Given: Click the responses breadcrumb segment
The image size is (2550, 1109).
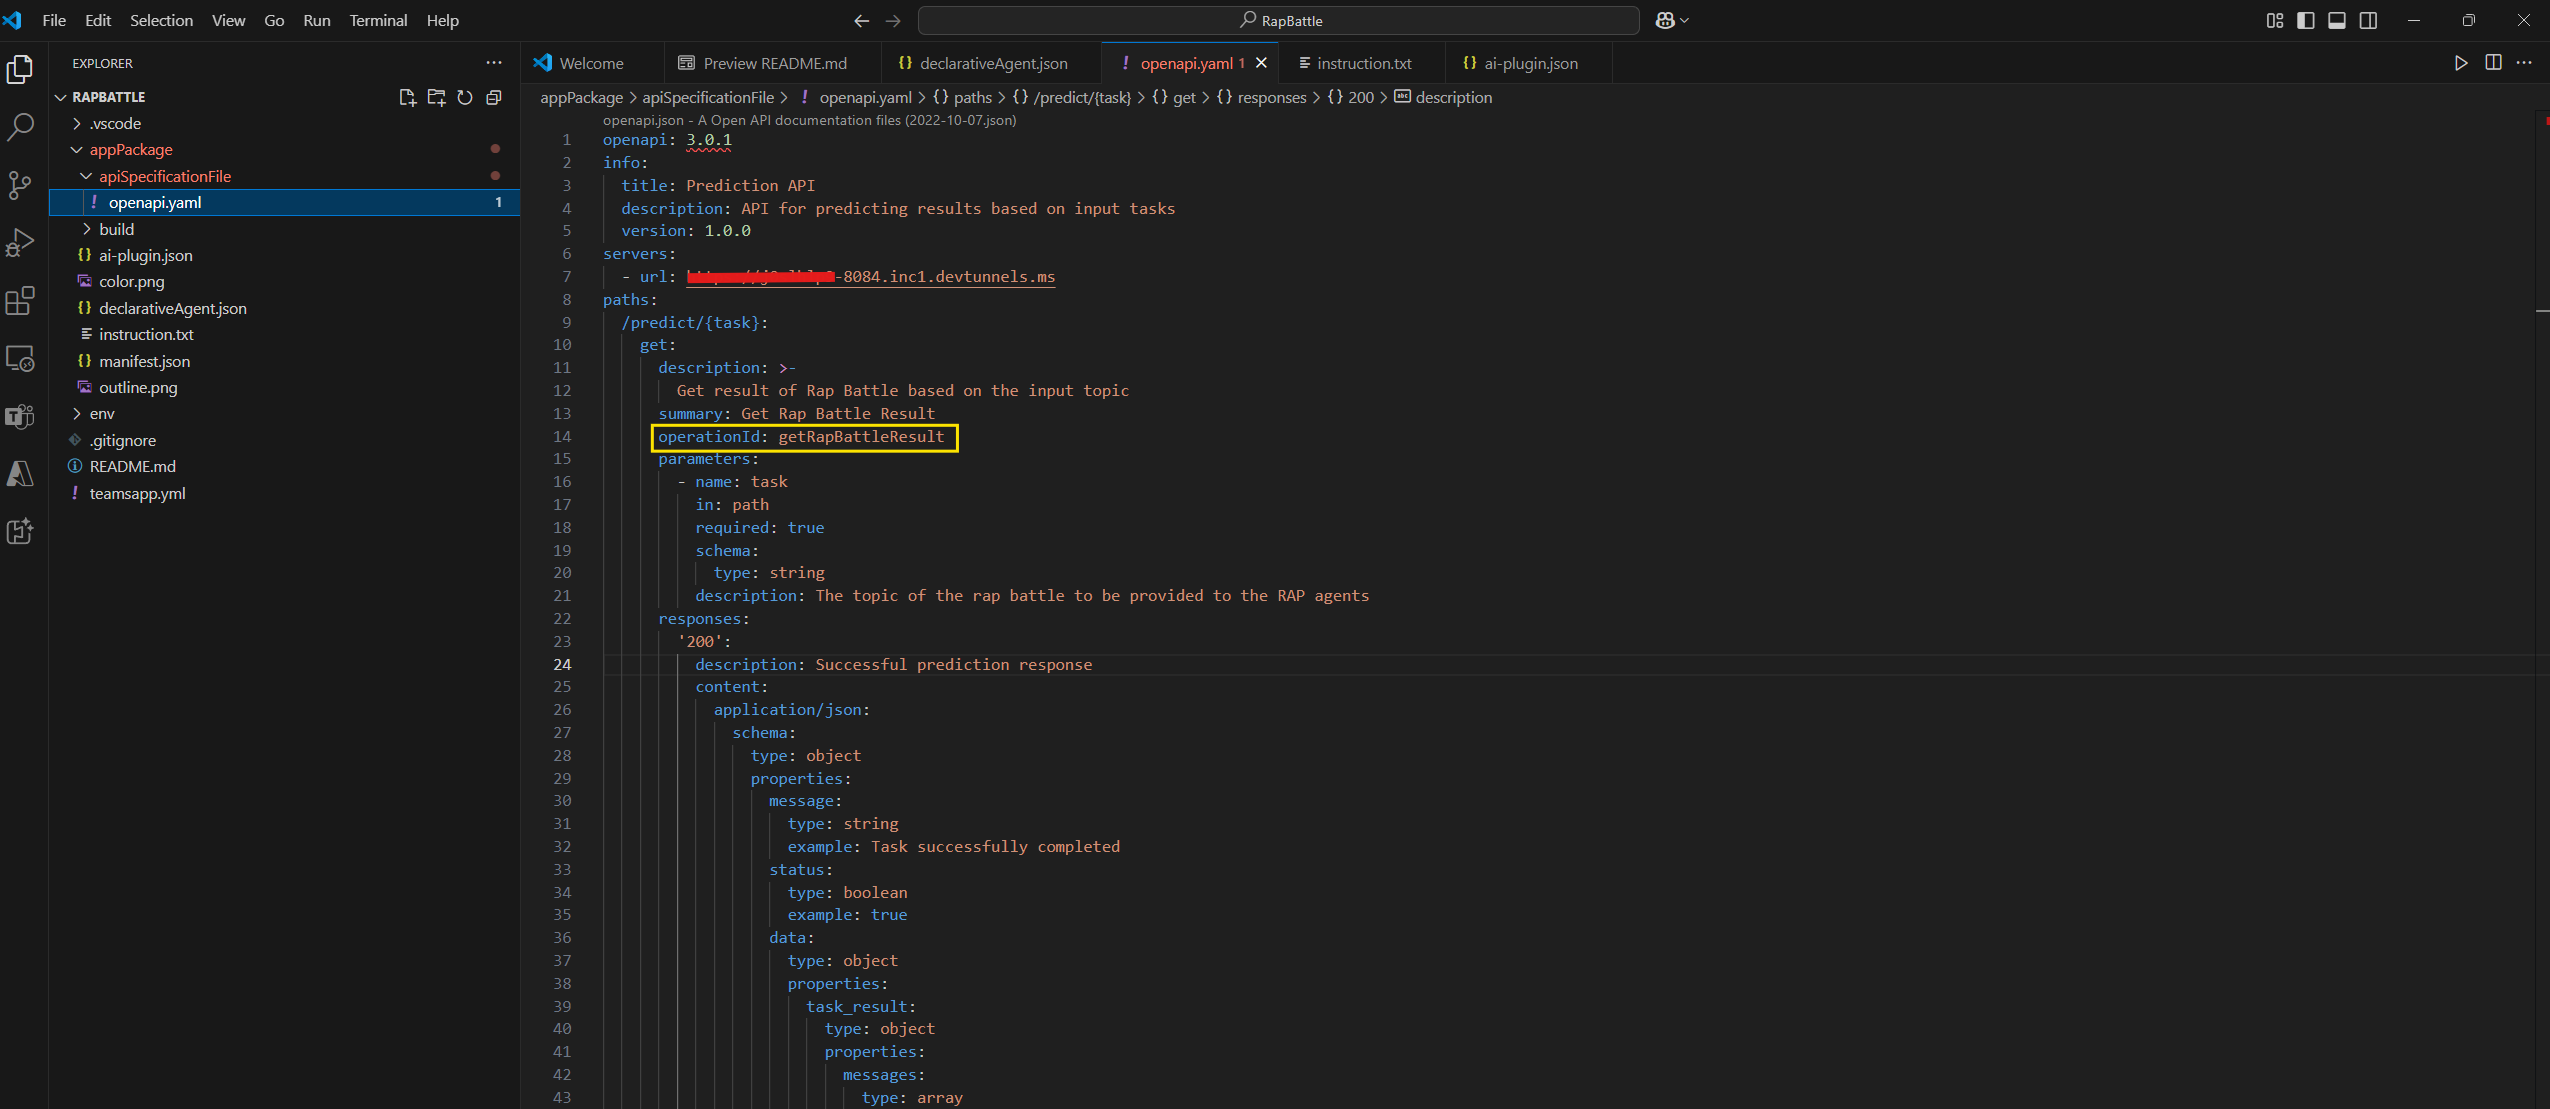Looking at the screenshot, I should click(x=1261, y=97).
